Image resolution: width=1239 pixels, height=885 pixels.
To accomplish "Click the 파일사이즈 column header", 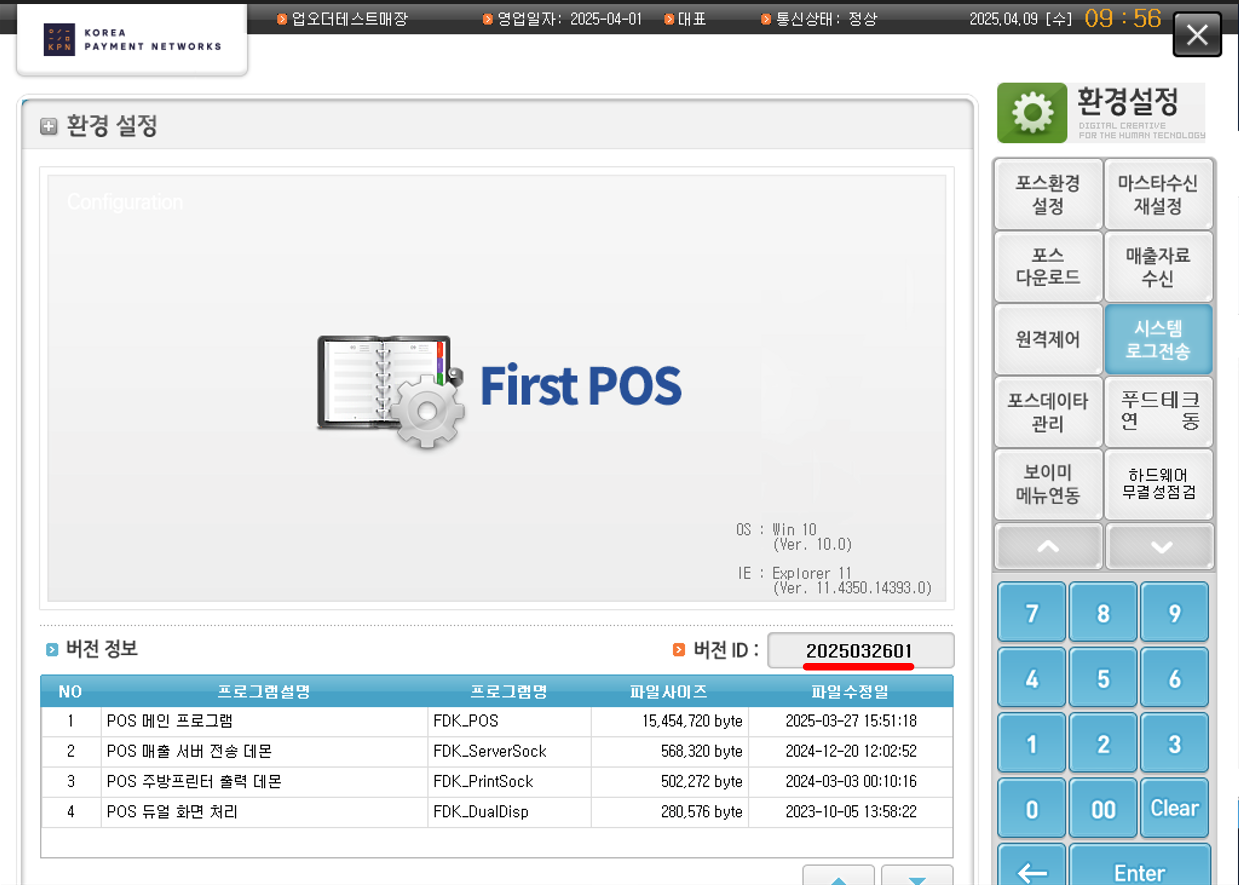I will 669,691.
